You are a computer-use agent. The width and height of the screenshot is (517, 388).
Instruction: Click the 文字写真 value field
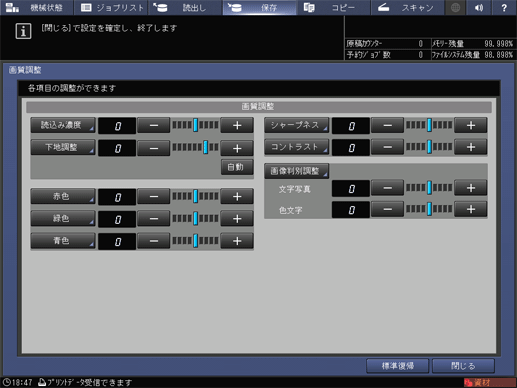coord(351,189)
